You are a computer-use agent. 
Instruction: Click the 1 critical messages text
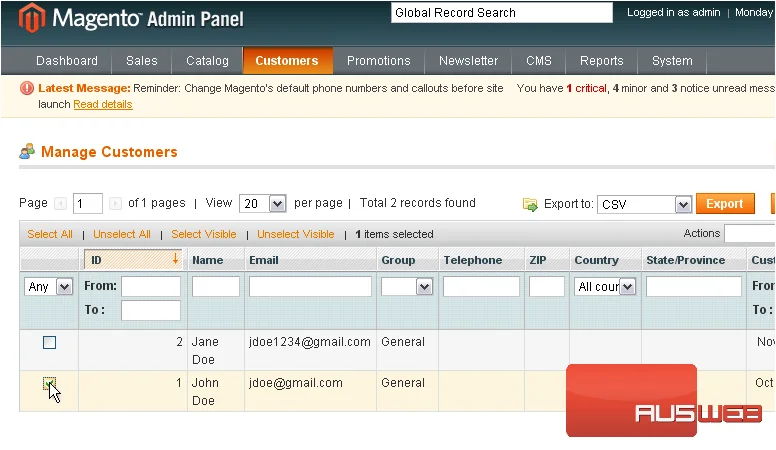[x=586, y=88]
